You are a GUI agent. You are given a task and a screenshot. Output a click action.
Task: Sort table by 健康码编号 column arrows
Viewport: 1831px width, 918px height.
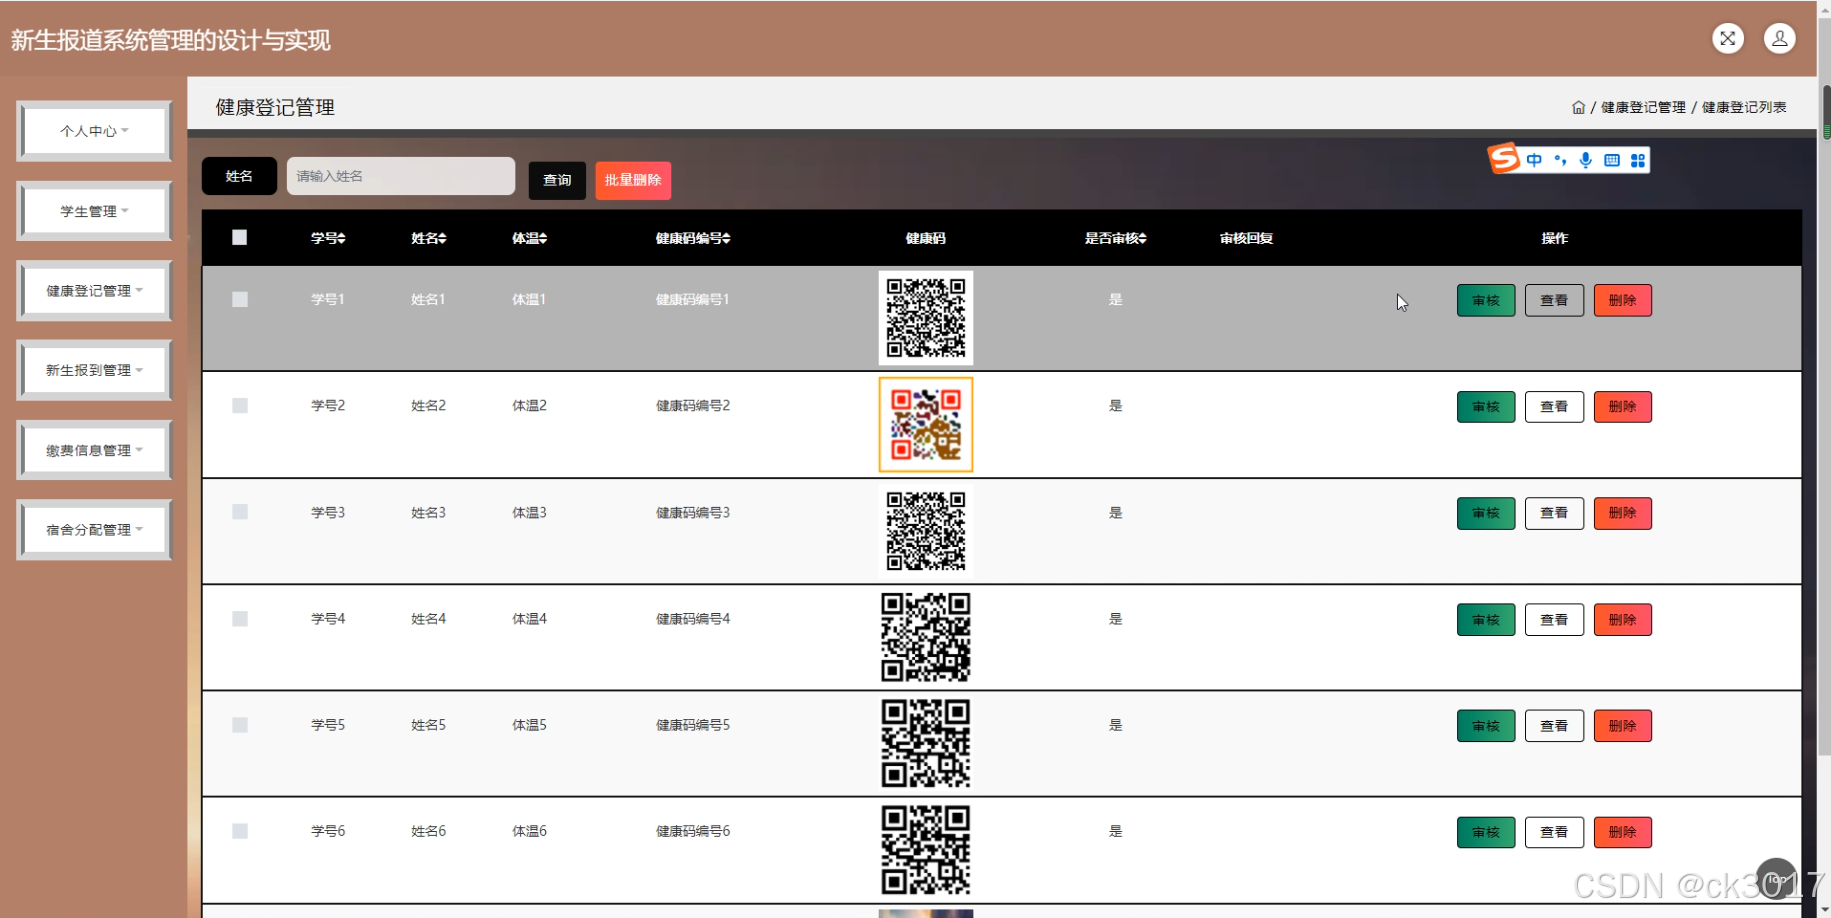727,238
